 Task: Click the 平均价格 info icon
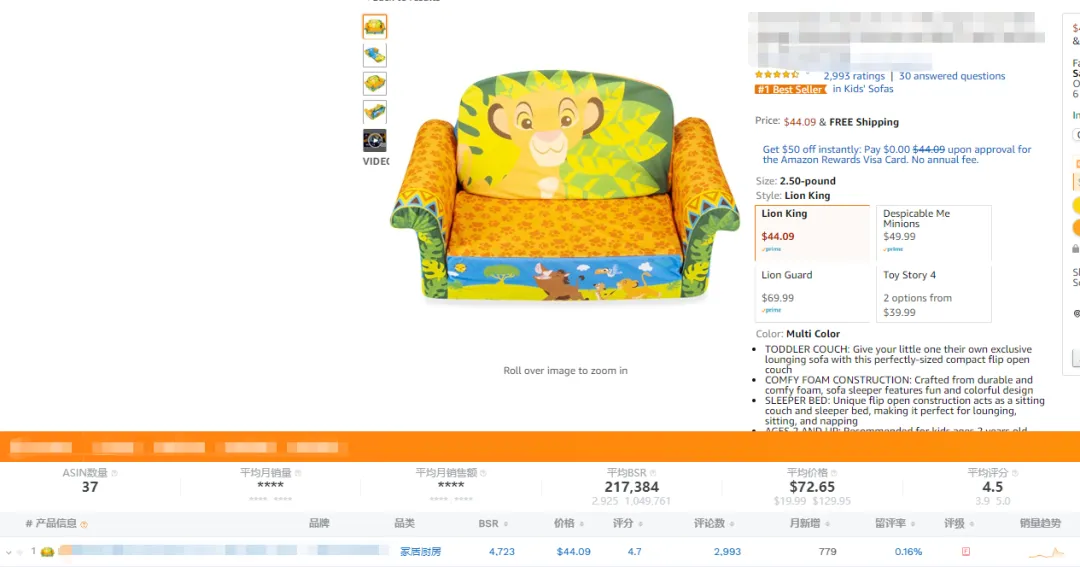[x=834, y=473]
